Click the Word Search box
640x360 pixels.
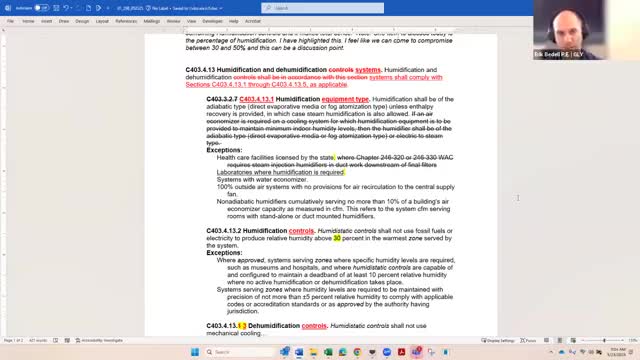322,8
